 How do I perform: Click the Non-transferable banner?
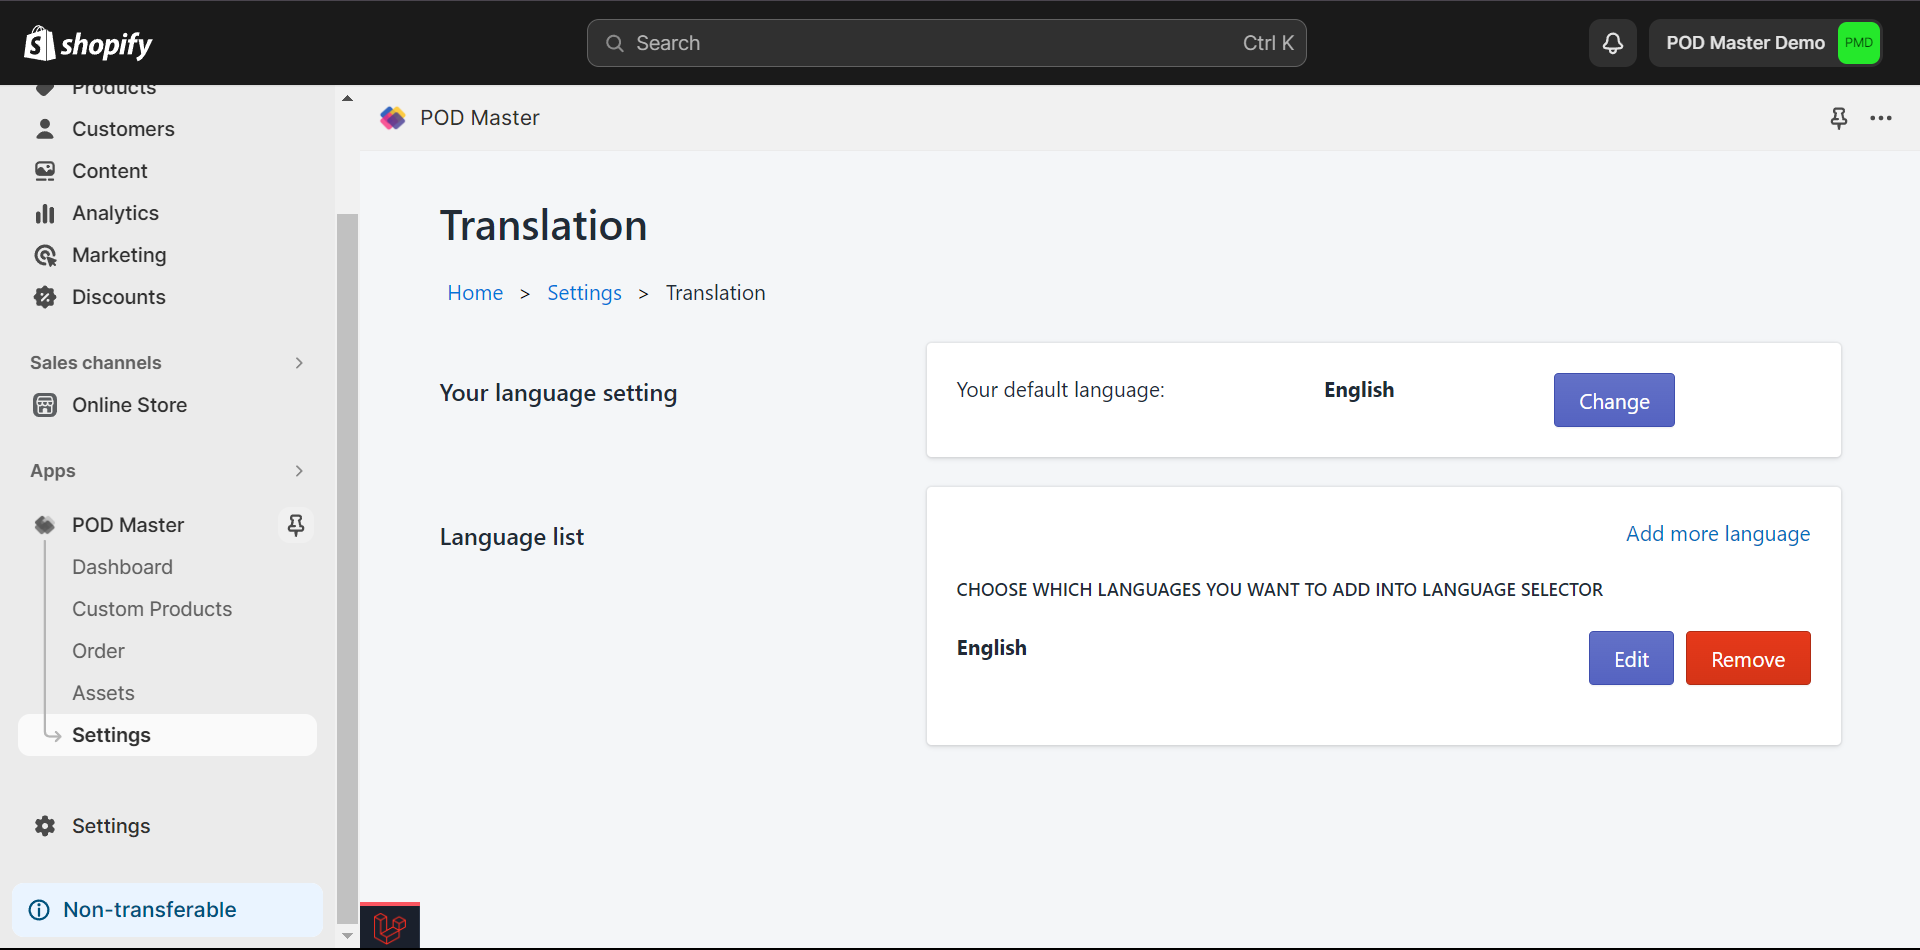[167, 910]
